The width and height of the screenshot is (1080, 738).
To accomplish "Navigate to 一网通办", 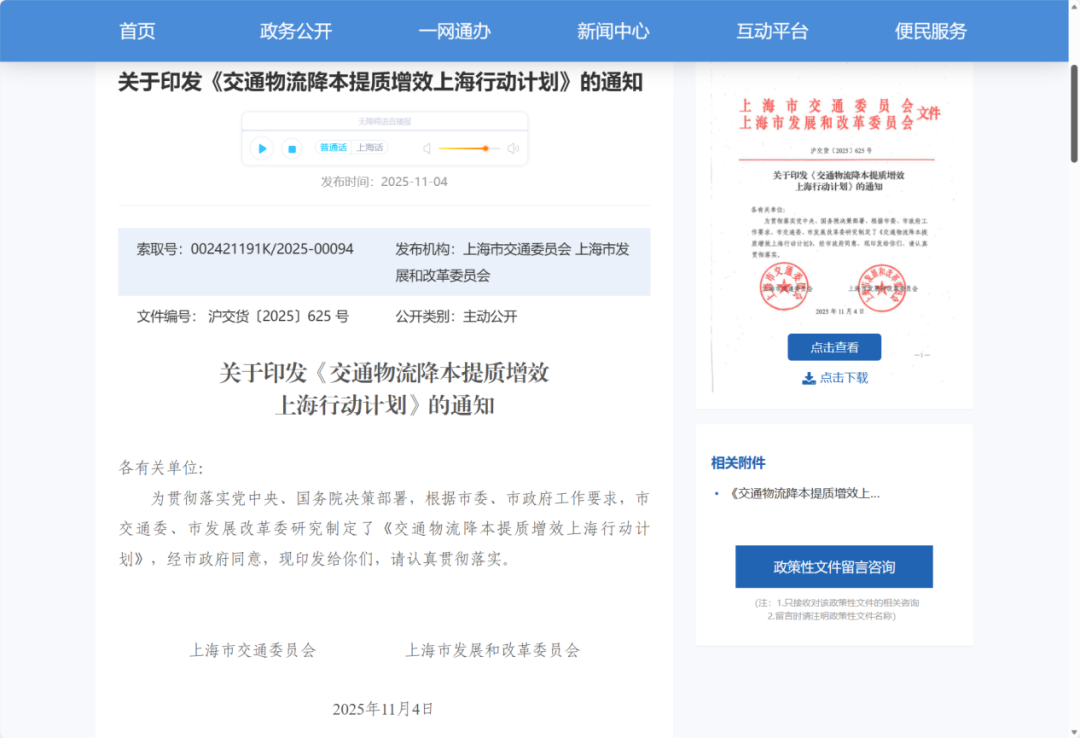I will 454,31.
